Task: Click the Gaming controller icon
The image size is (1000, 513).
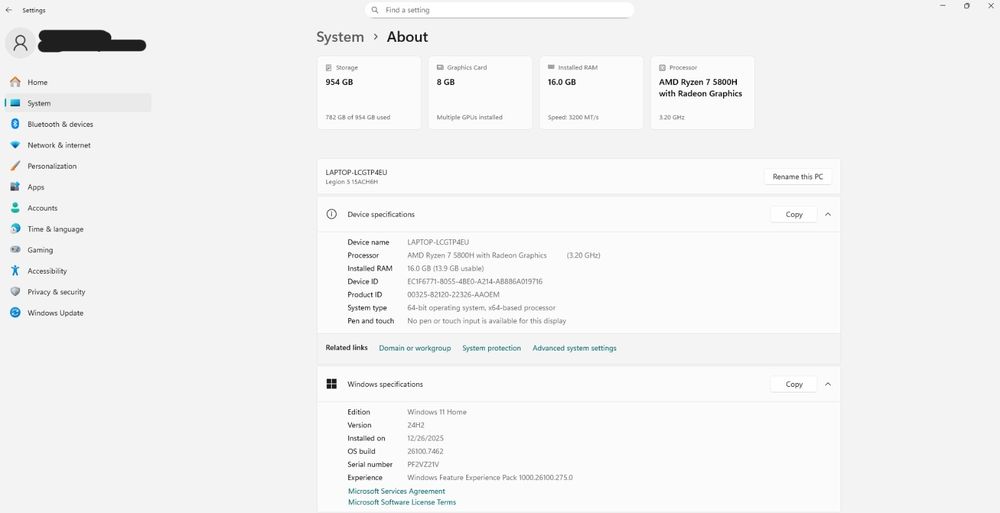Action: 15,249
